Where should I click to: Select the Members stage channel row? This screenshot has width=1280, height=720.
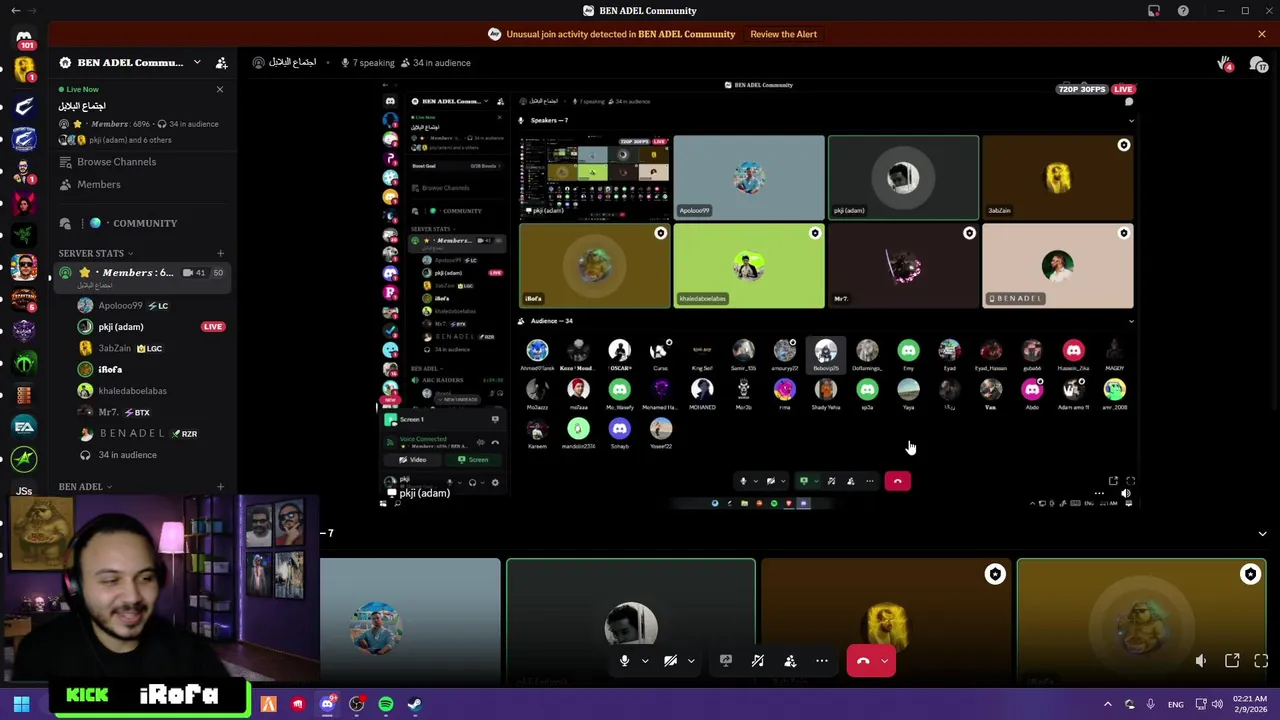tap(140, 278)
